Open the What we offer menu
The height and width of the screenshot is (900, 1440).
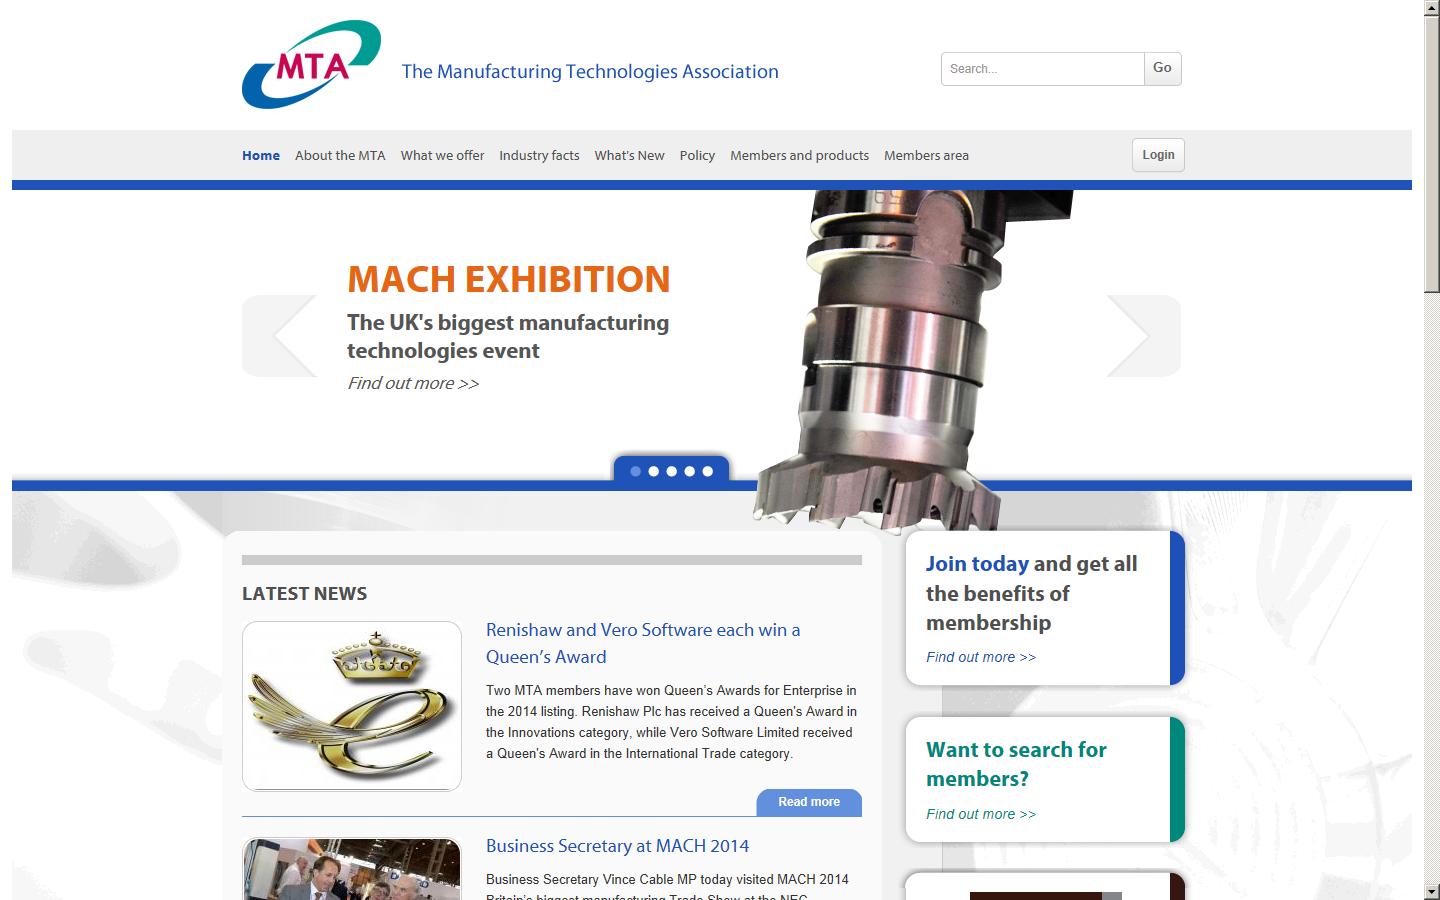(x=442, y=156)
